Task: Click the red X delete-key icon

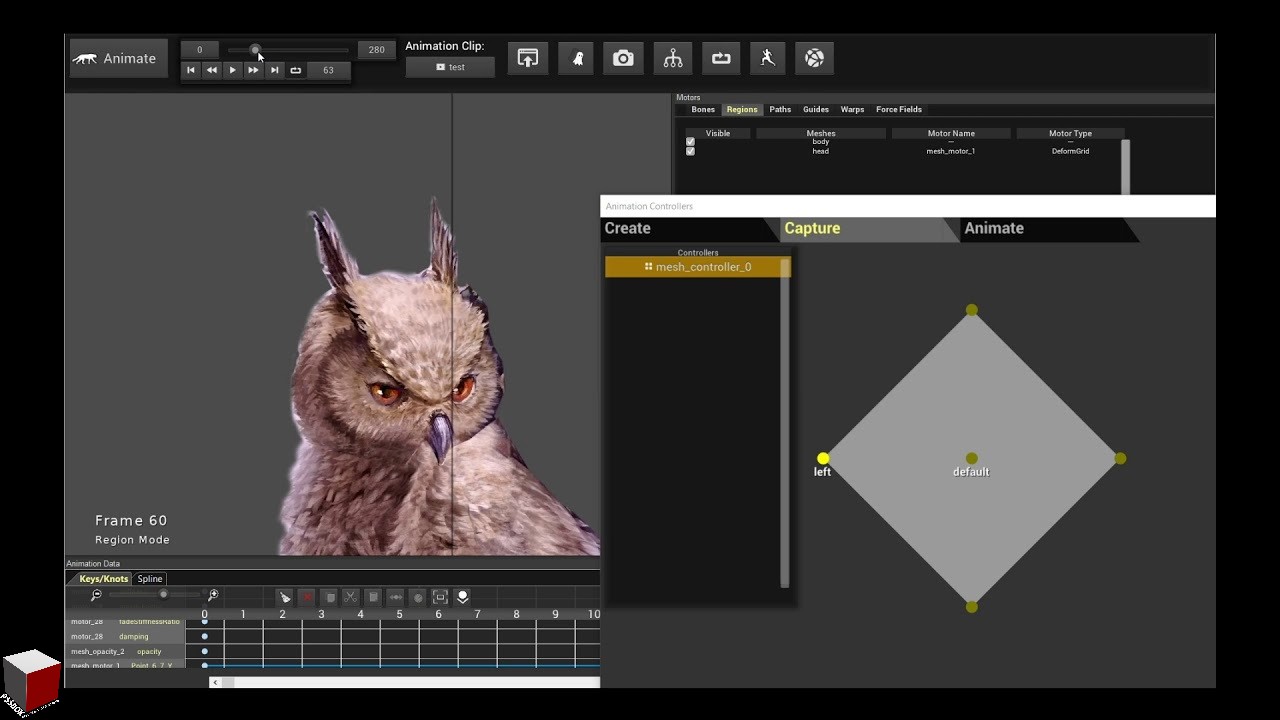Action: pyautogui.click(x=307, y=597)
